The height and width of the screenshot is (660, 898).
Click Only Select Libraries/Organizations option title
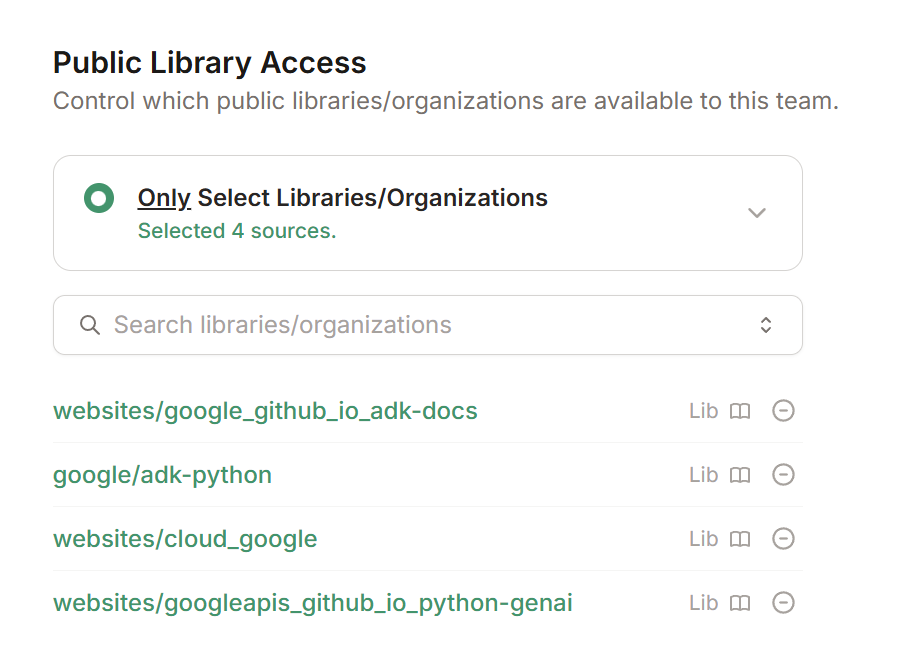click(x=342, y=198)
